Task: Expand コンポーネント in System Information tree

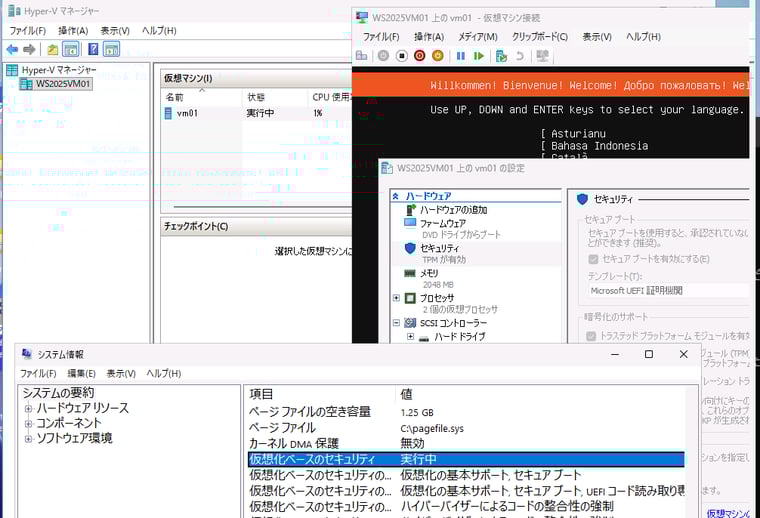Action: coord(29,424)
